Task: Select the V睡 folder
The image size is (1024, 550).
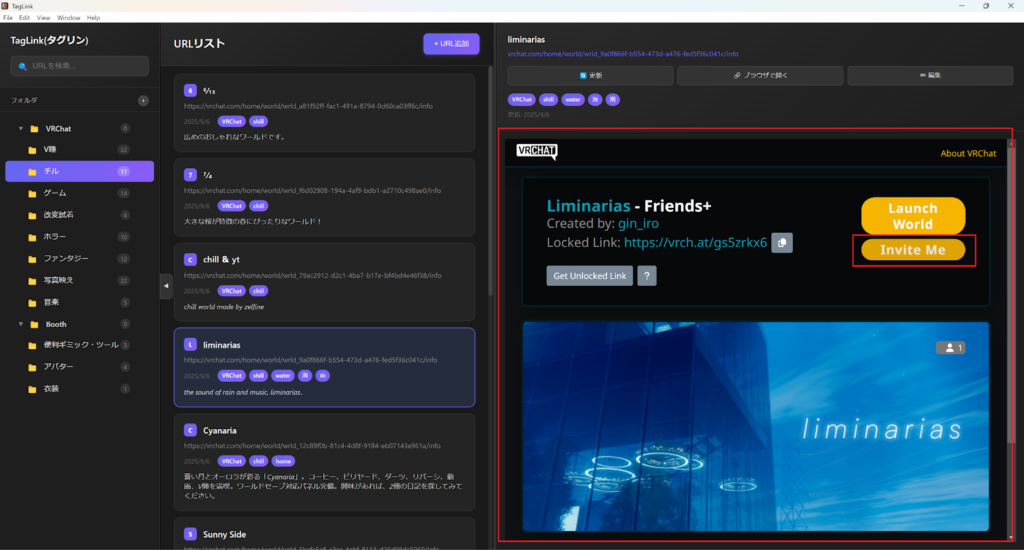Action: [x=80, y=150]
